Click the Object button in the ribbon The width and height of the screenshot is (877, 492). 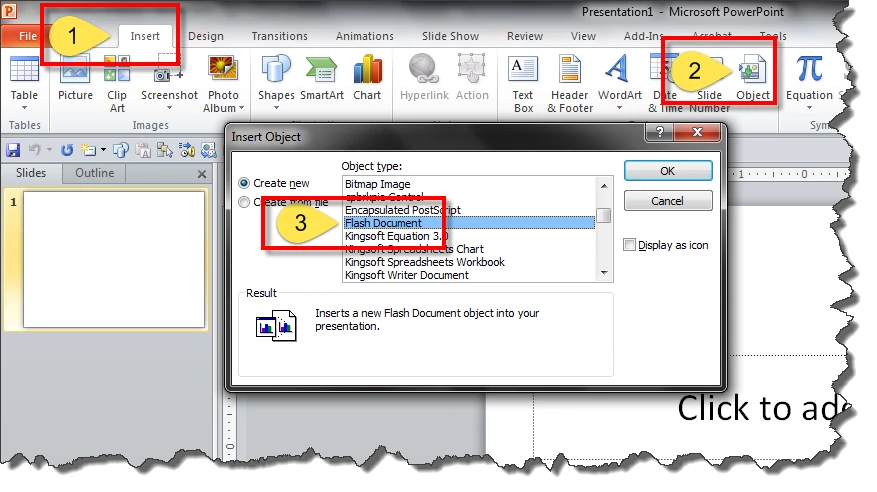(752, 78)
